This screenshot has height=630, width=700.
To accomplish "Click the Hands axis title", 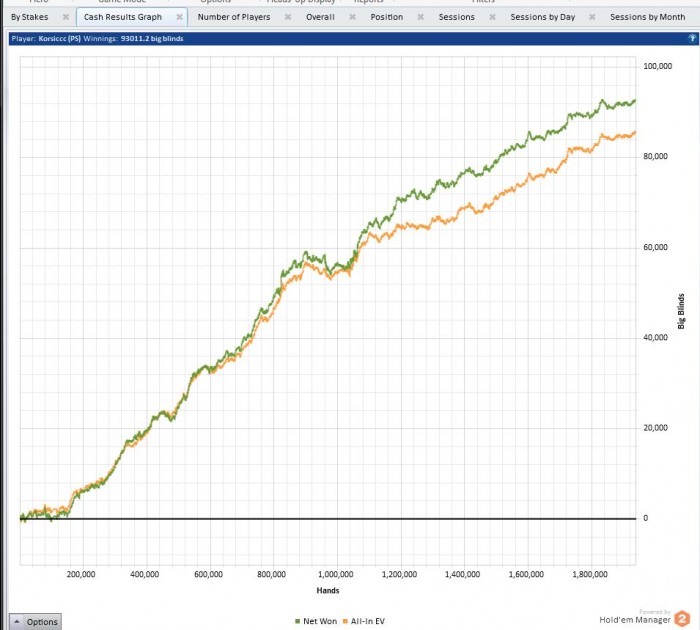I will coord(328,590).
